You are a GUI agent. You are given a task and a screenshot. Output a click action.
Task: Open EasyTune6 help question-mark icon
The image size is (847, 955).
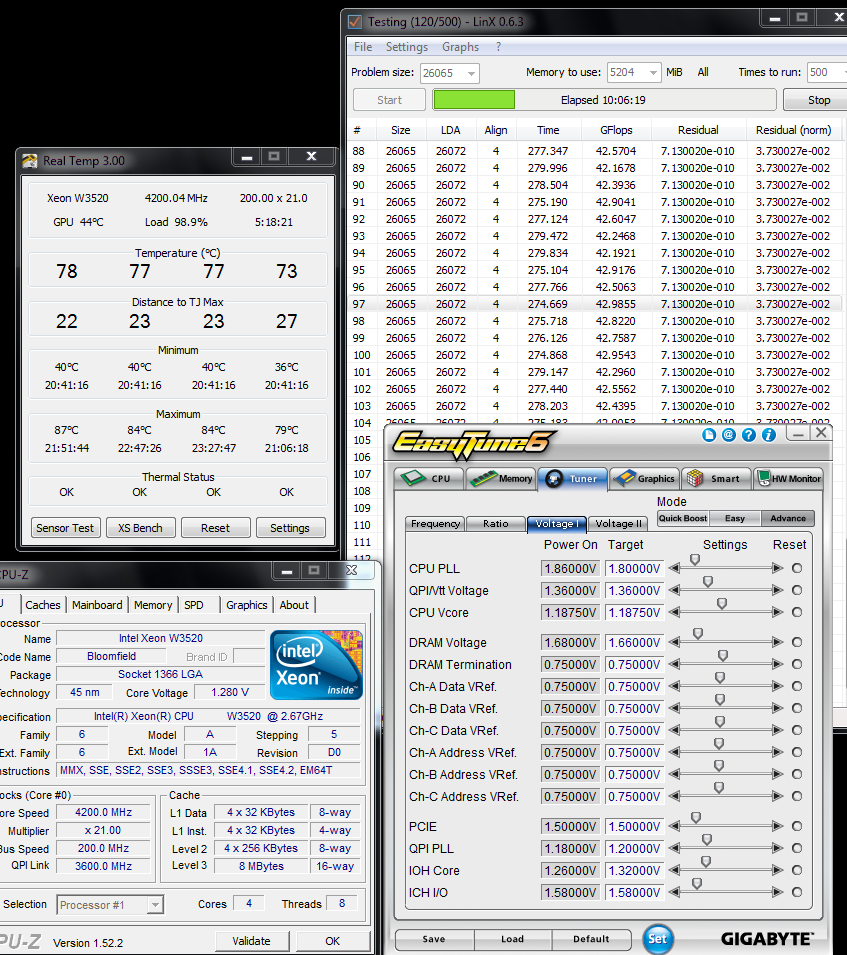[749, 435]
